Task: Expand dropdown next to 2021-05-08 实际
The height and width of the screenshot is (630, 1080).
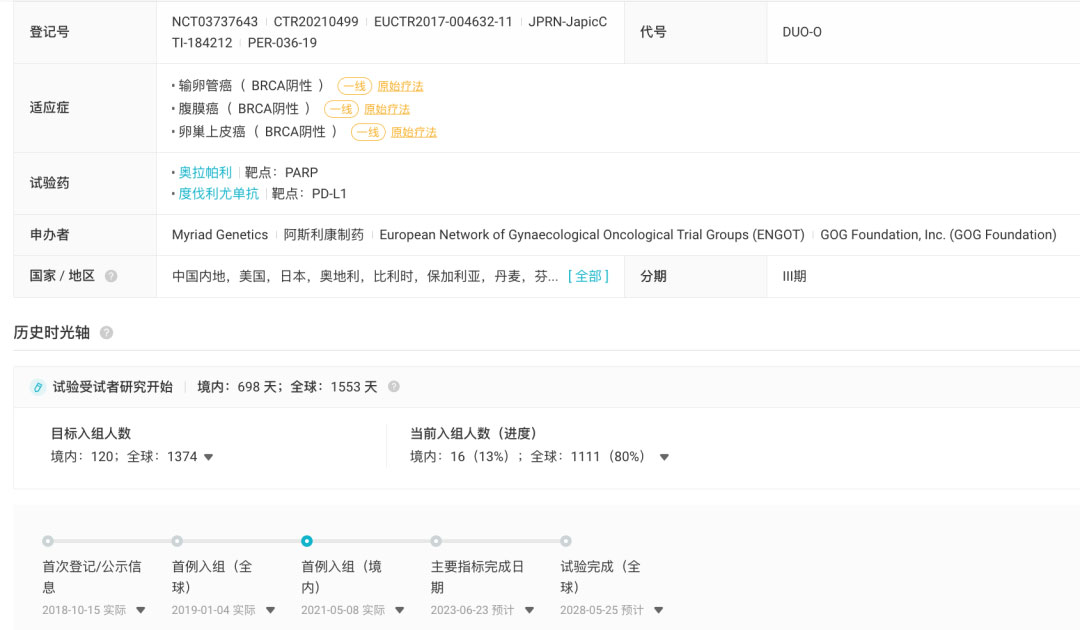Action: [x=399, y=610]
